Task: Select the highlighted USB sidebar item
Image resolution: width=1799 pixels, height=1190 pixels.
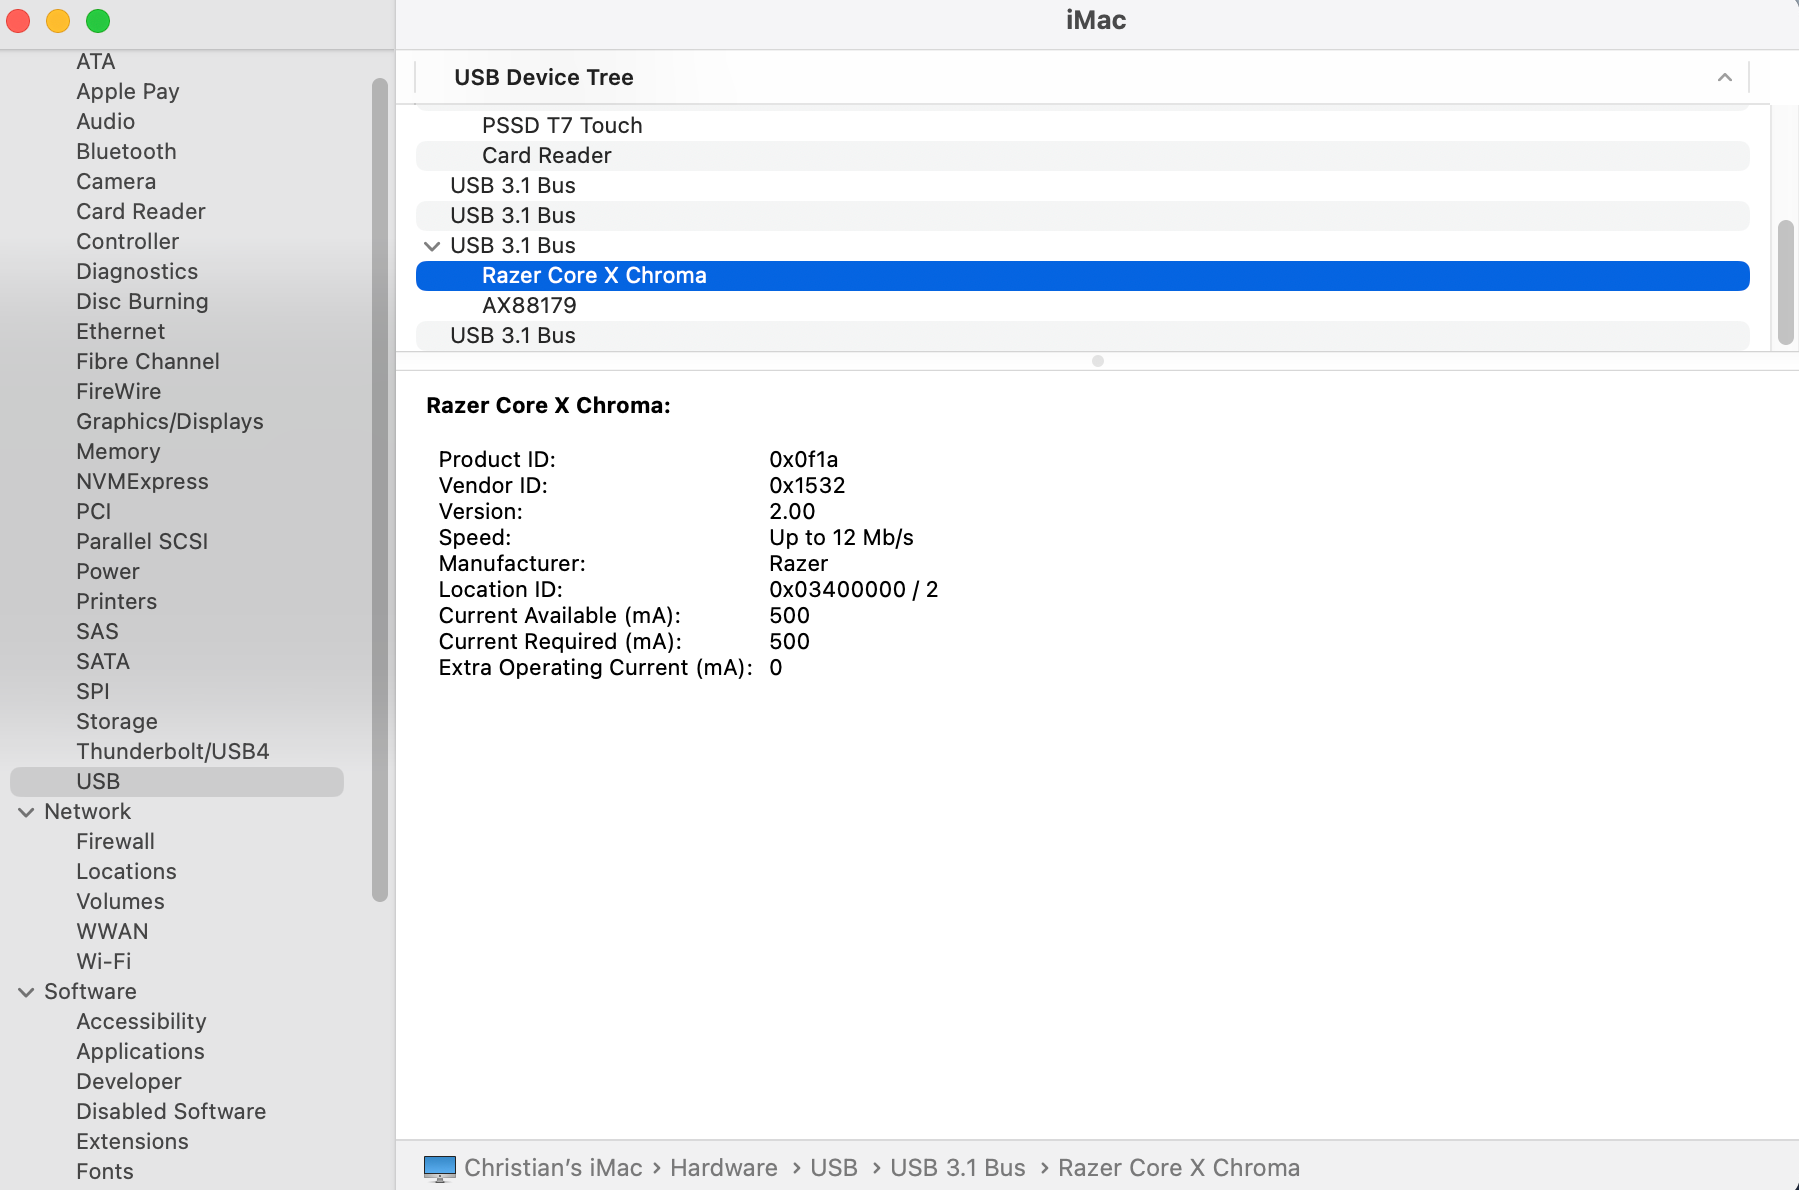Action: point(177,782)
